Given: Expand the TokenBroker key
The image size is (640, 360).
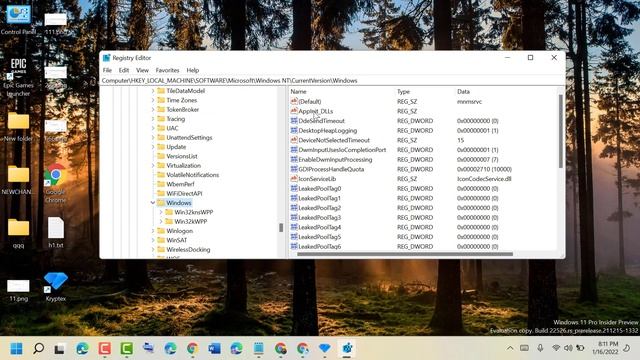Looking at the screenshot, I should pyautogui.click(x=153, y=110).
